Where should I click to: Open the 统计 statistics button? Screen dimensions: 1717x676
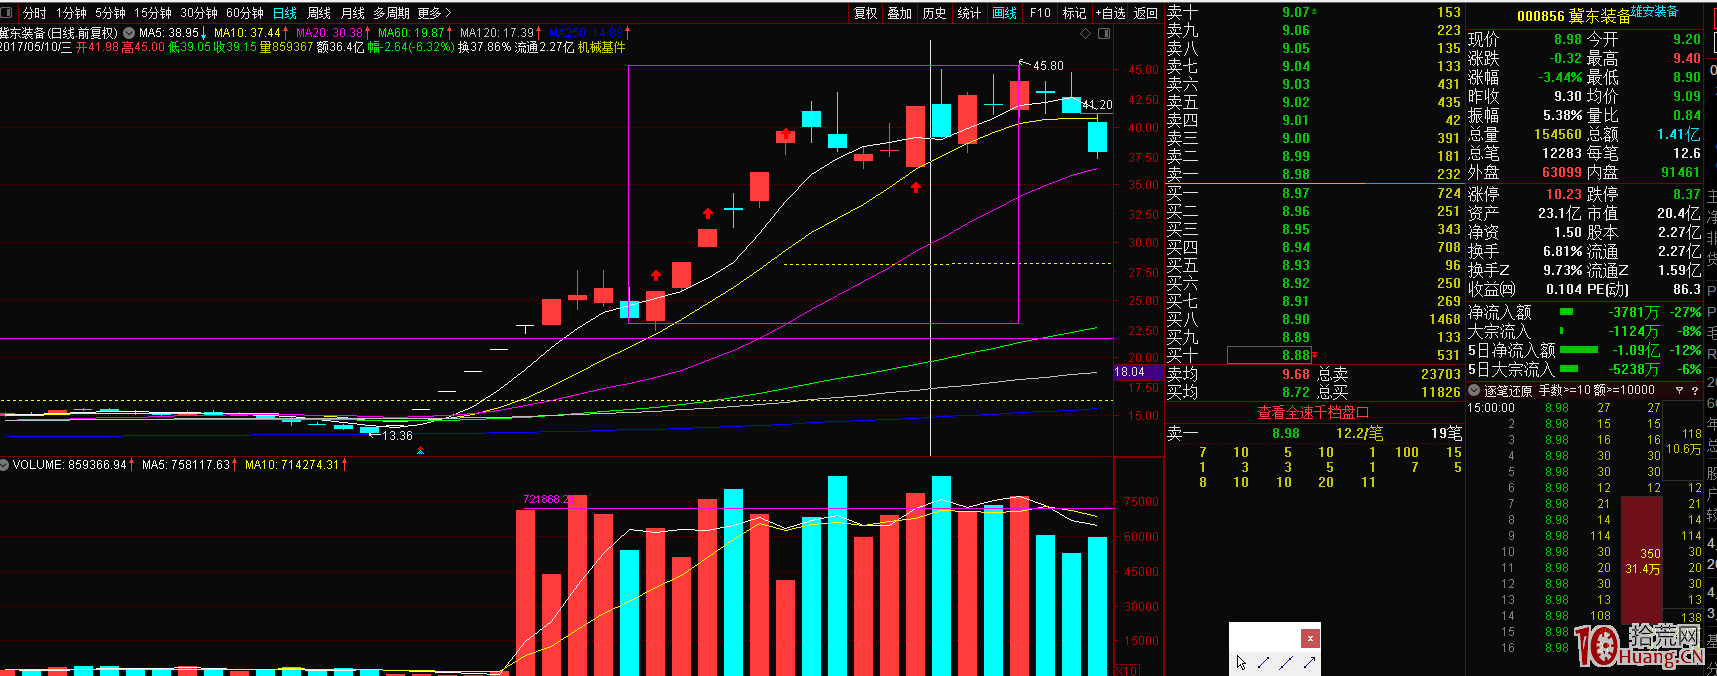(x=969, y=13)
